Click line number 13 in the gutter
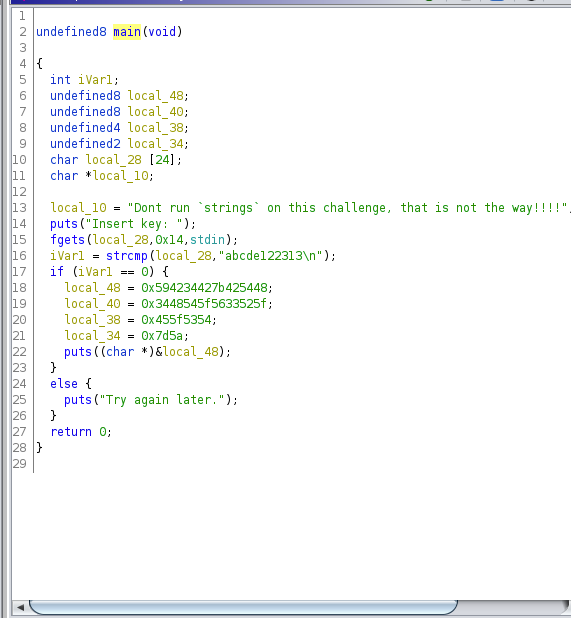This screenshot has width=571, height=618. click(x=19, y=208)
